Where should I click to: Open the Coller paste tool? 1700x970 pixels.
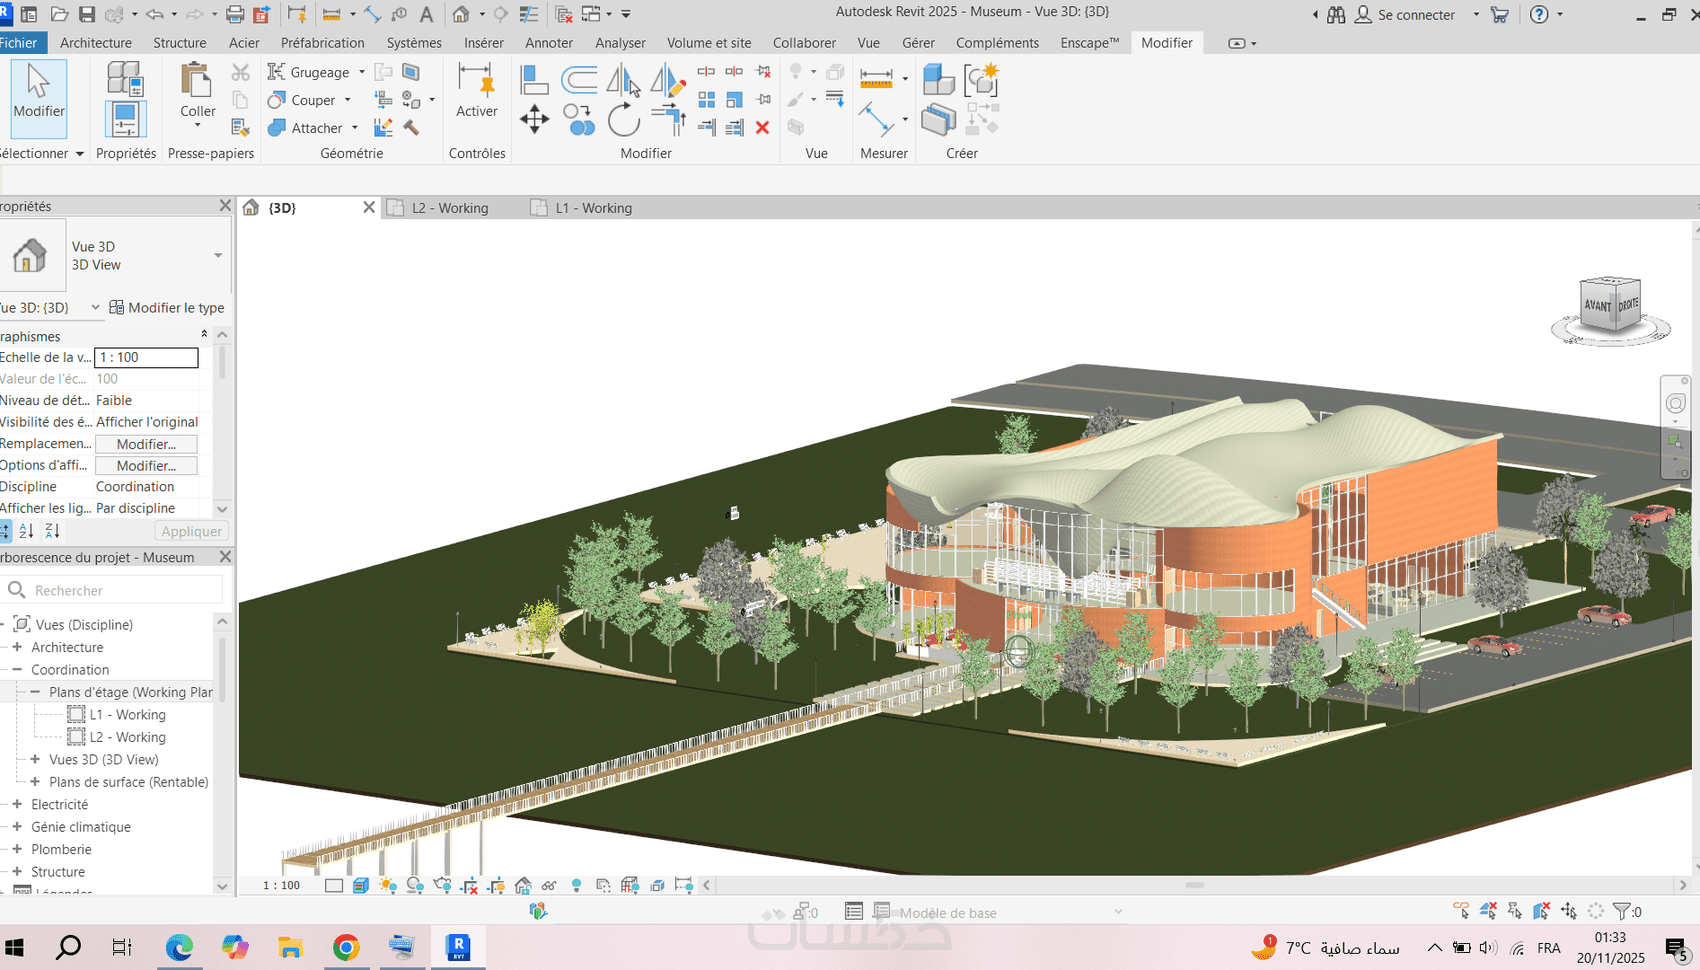[197, 95]
